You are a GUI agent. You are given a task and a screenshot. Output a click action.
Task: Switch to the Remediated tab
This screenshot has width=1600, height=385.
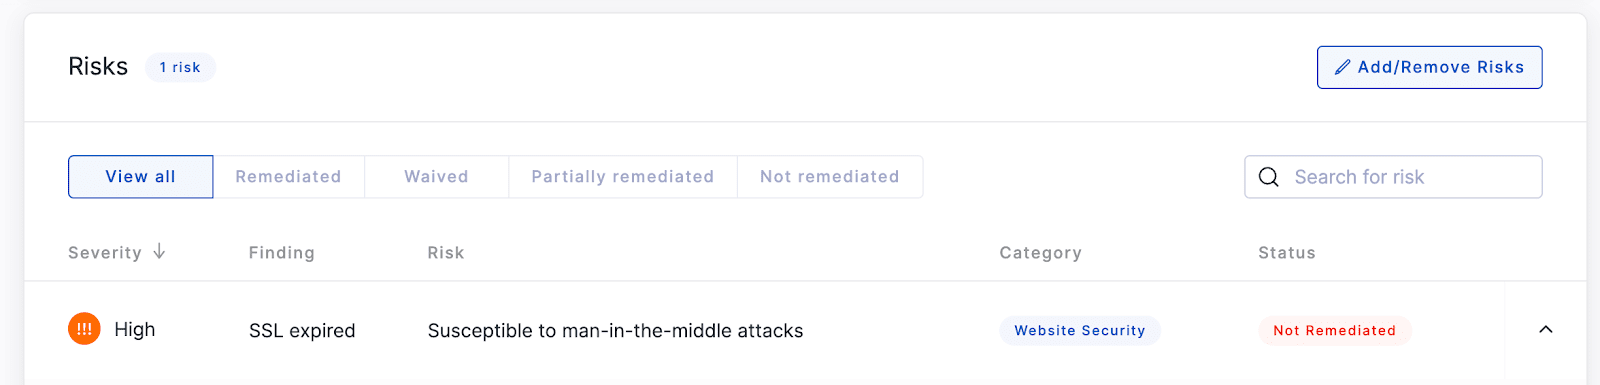(x=288, y=177)
